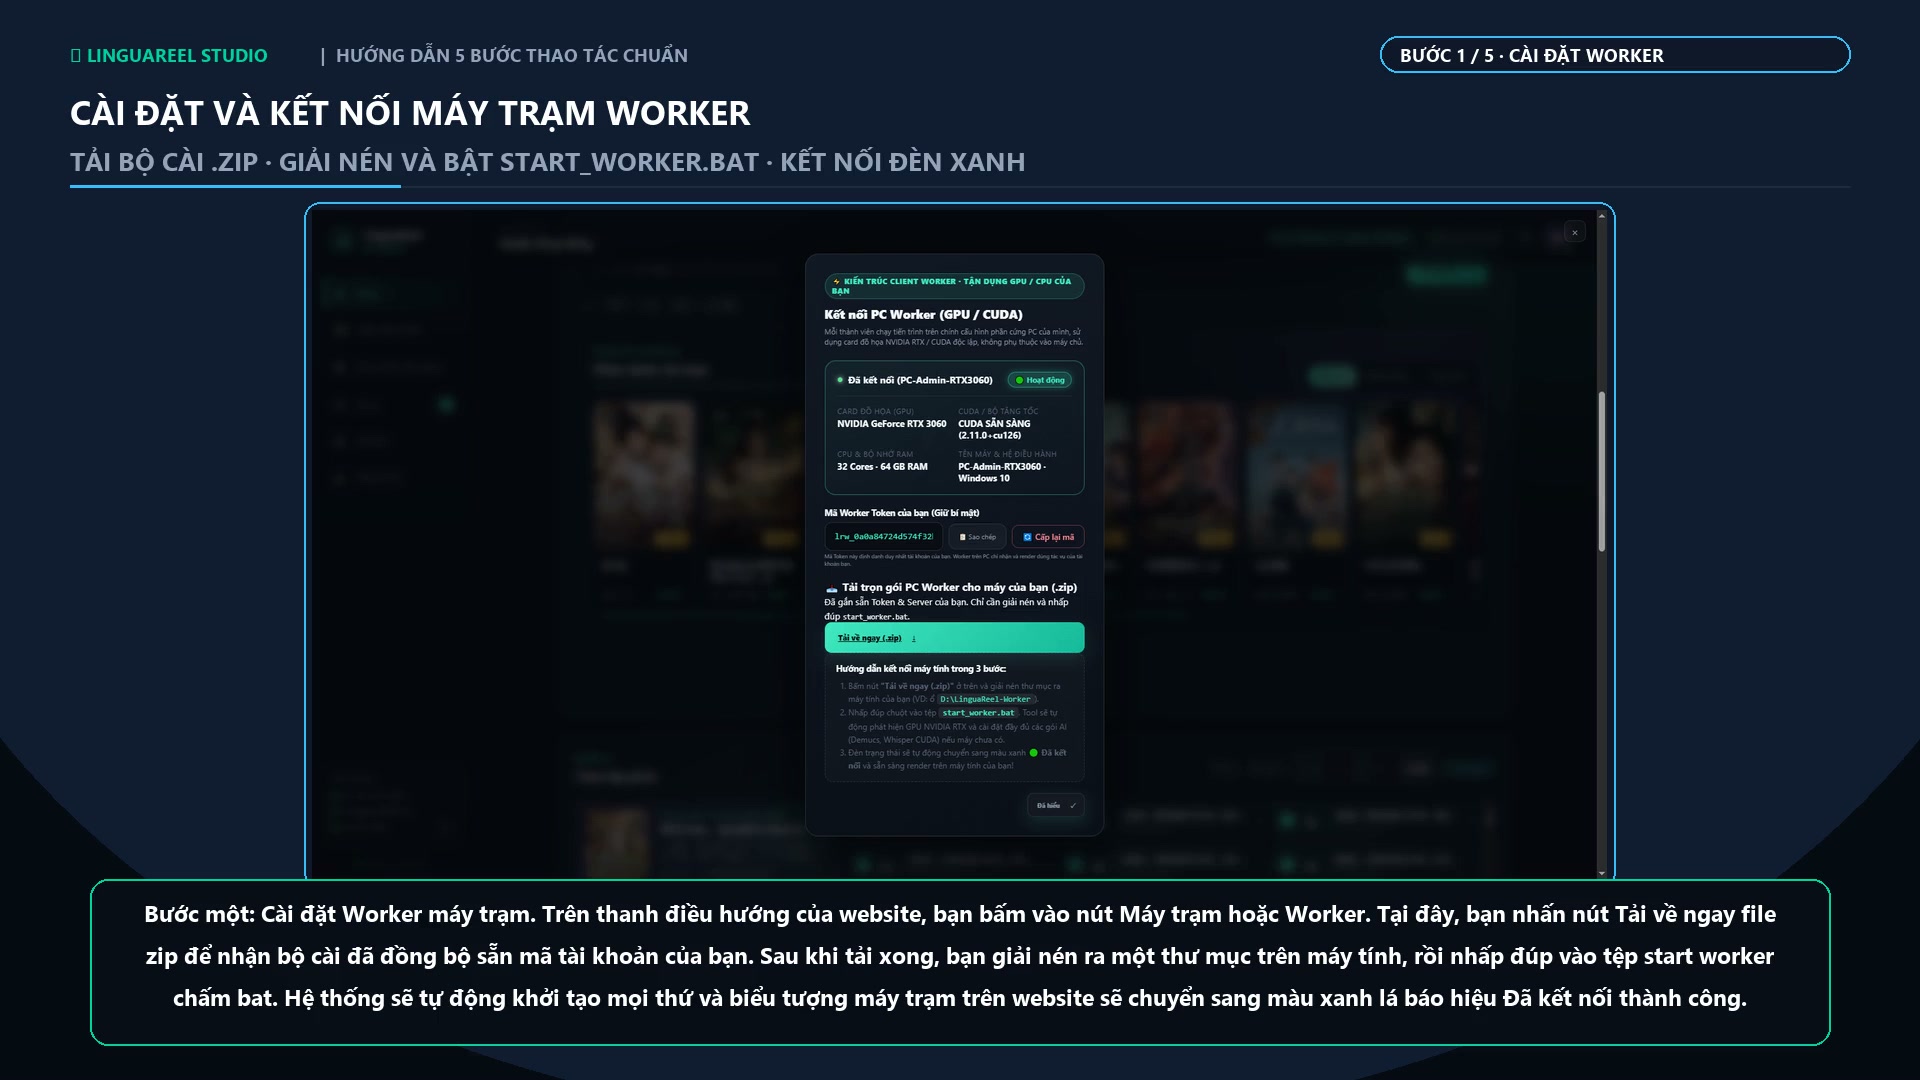Close the worker dialog with the X icon
Image resolution: width=1920 pixels, height=1080 pixels.
click(x=1575, y=232)
